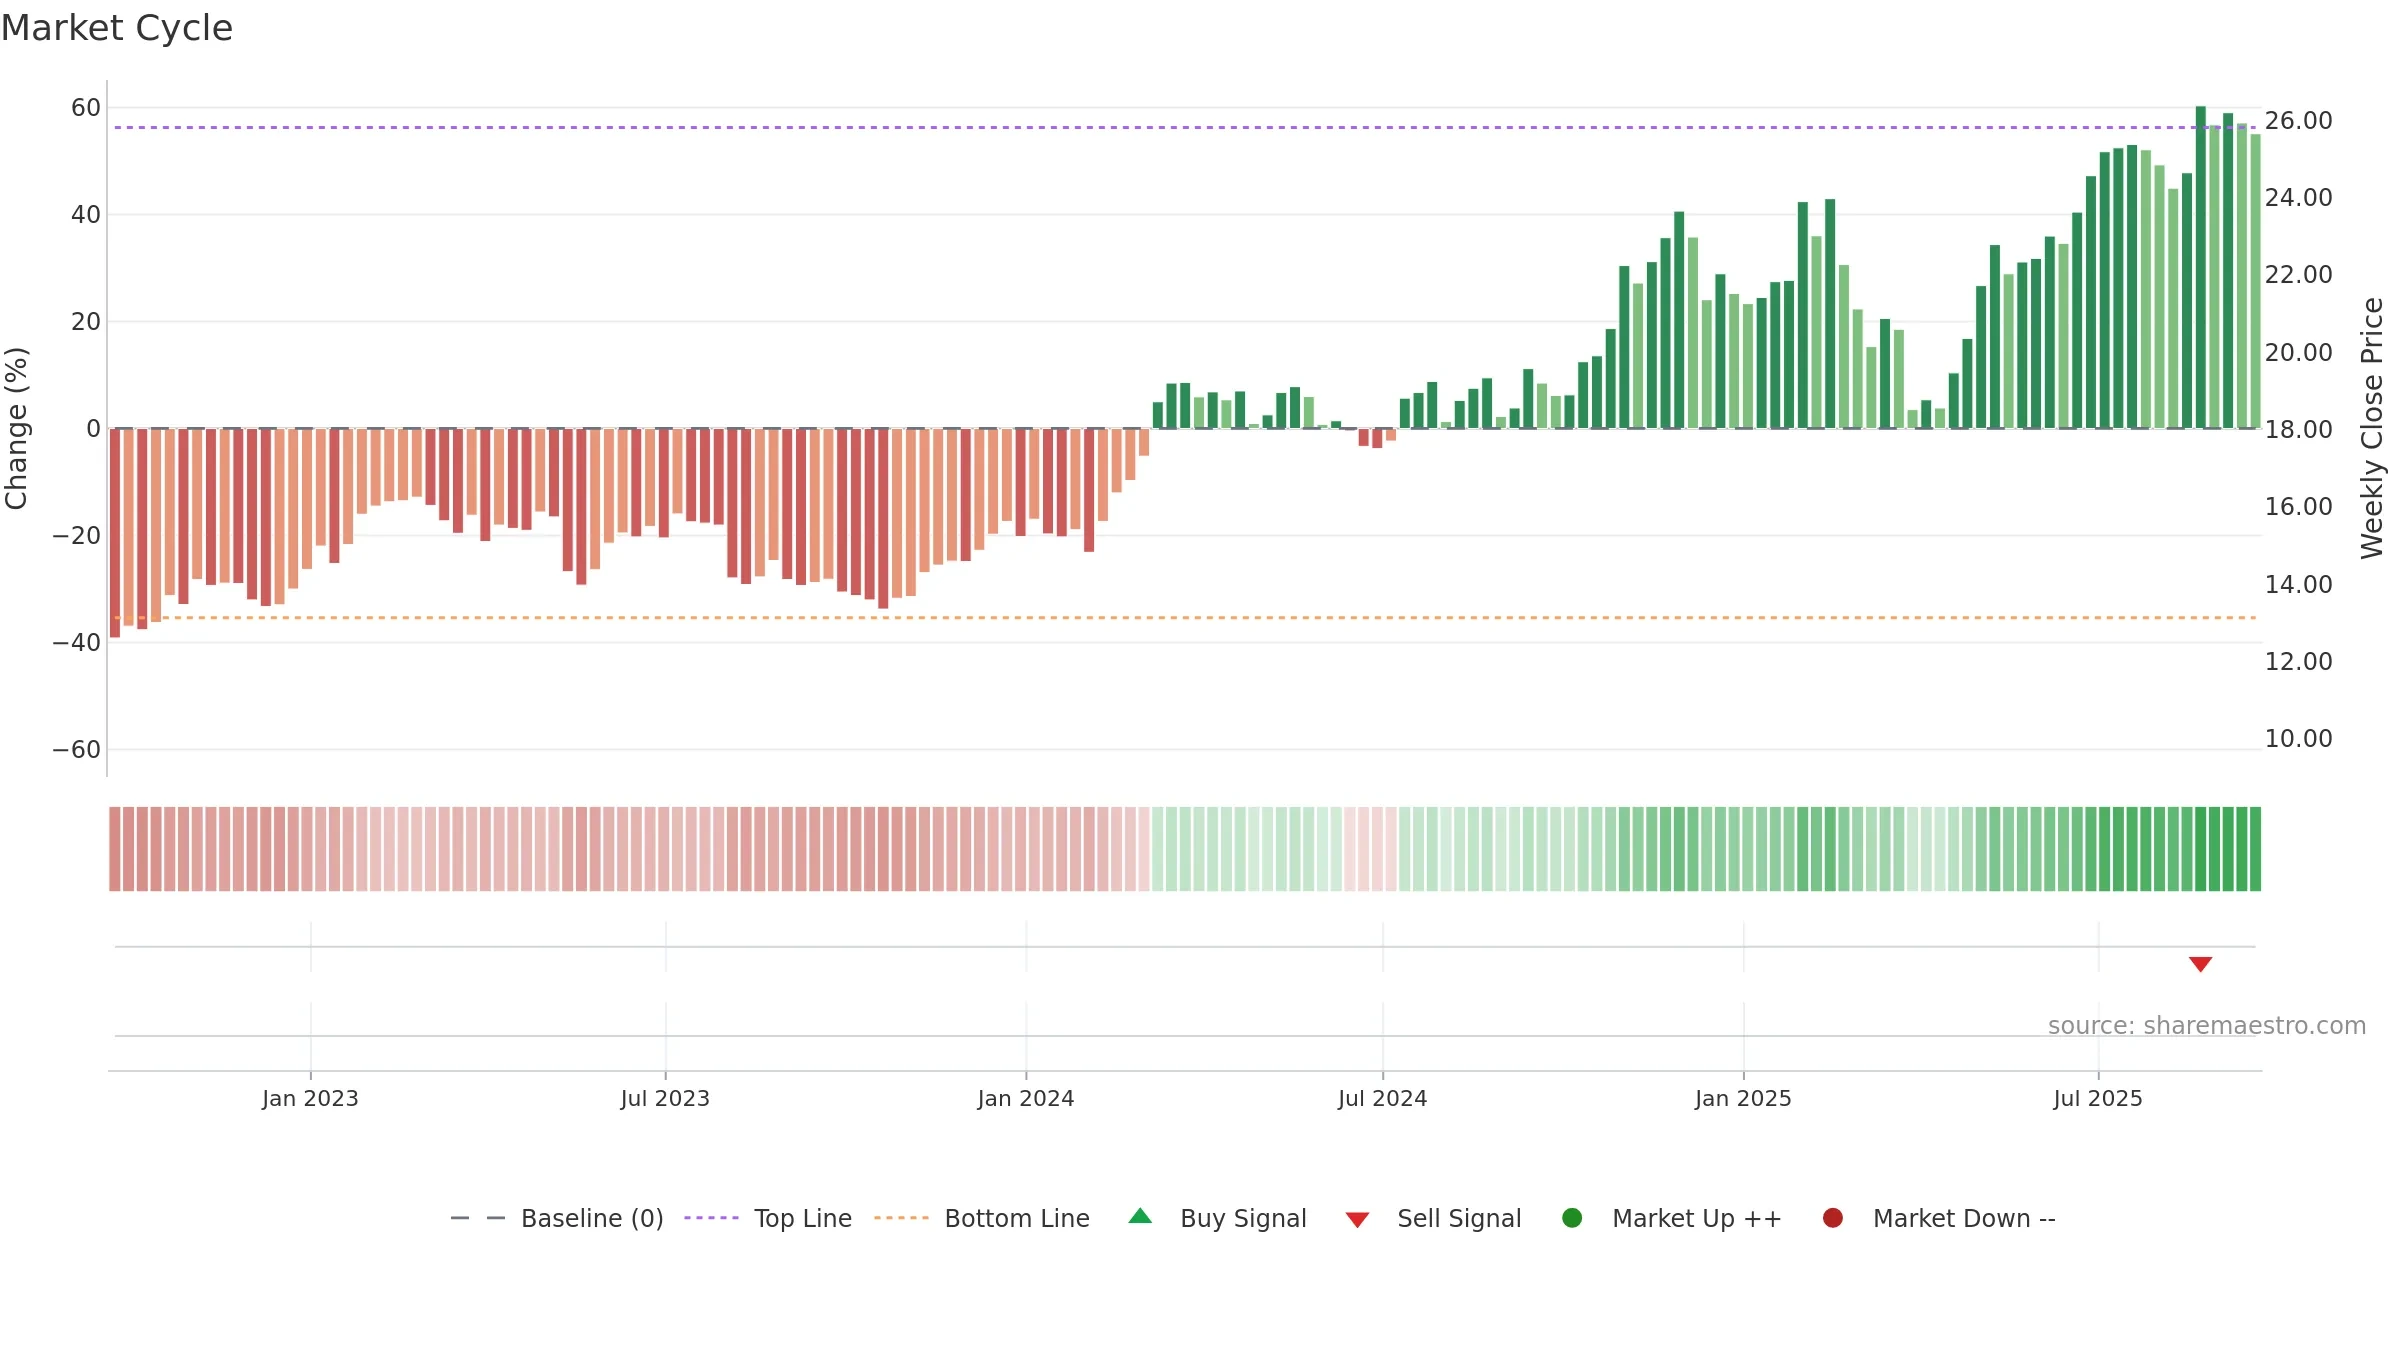
Task: Click the −20 tick on Change axis
Action: click(x=76, y=536)
